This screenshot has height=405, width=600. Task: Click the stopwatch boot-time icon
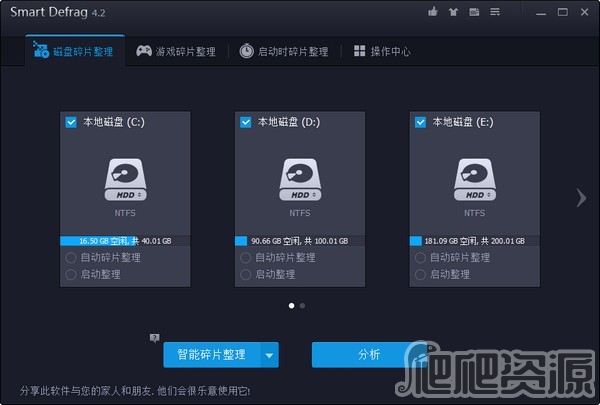click(x=247, y=51)
